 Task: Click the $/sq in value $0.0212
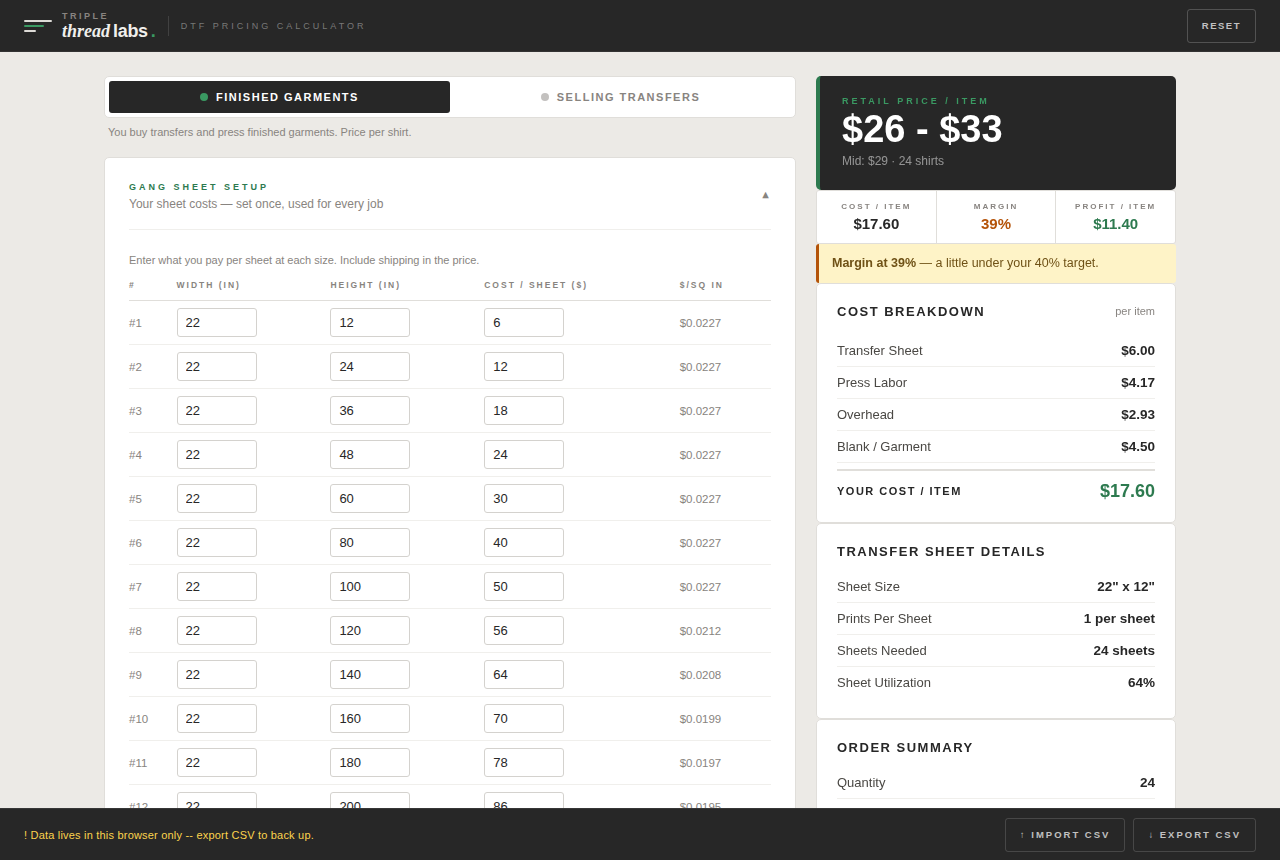[x=700, y=631]
